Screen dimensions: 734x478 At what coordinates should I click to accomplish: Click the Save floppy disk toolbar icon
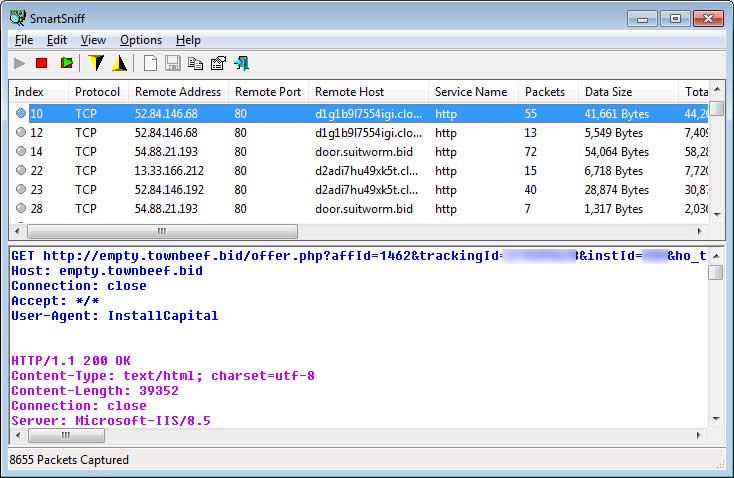tap(173, 63)
